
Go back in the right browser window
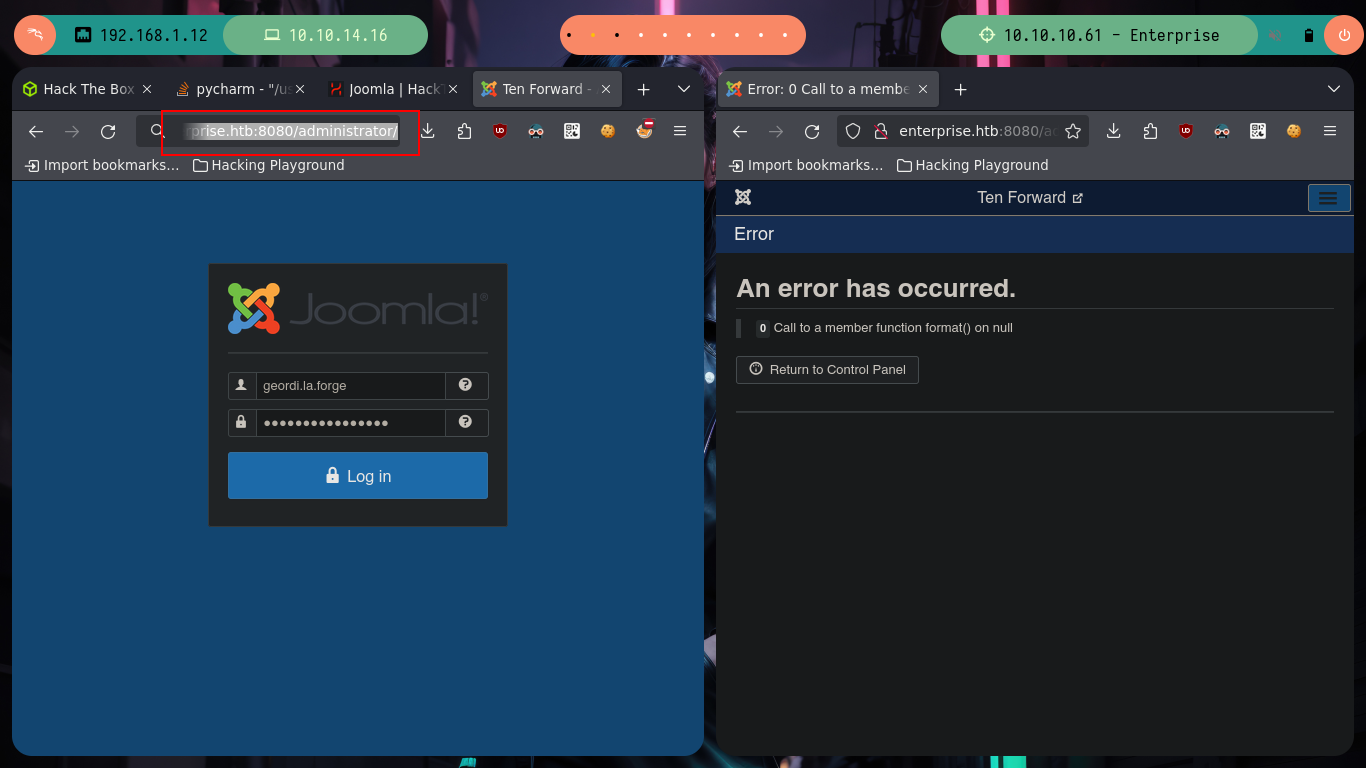click(x=740, y=131)
